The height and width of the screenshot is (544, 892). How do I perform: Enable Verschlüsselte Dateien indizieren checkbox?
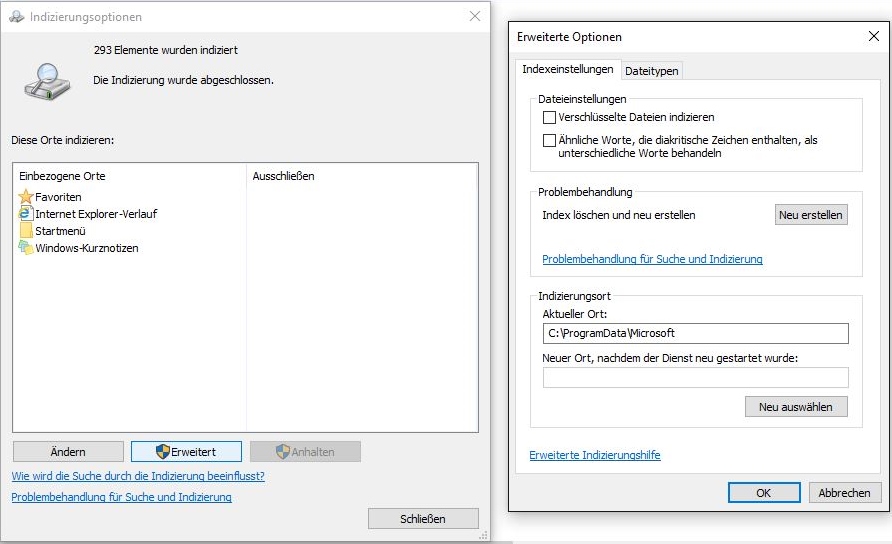coord(549,118)
